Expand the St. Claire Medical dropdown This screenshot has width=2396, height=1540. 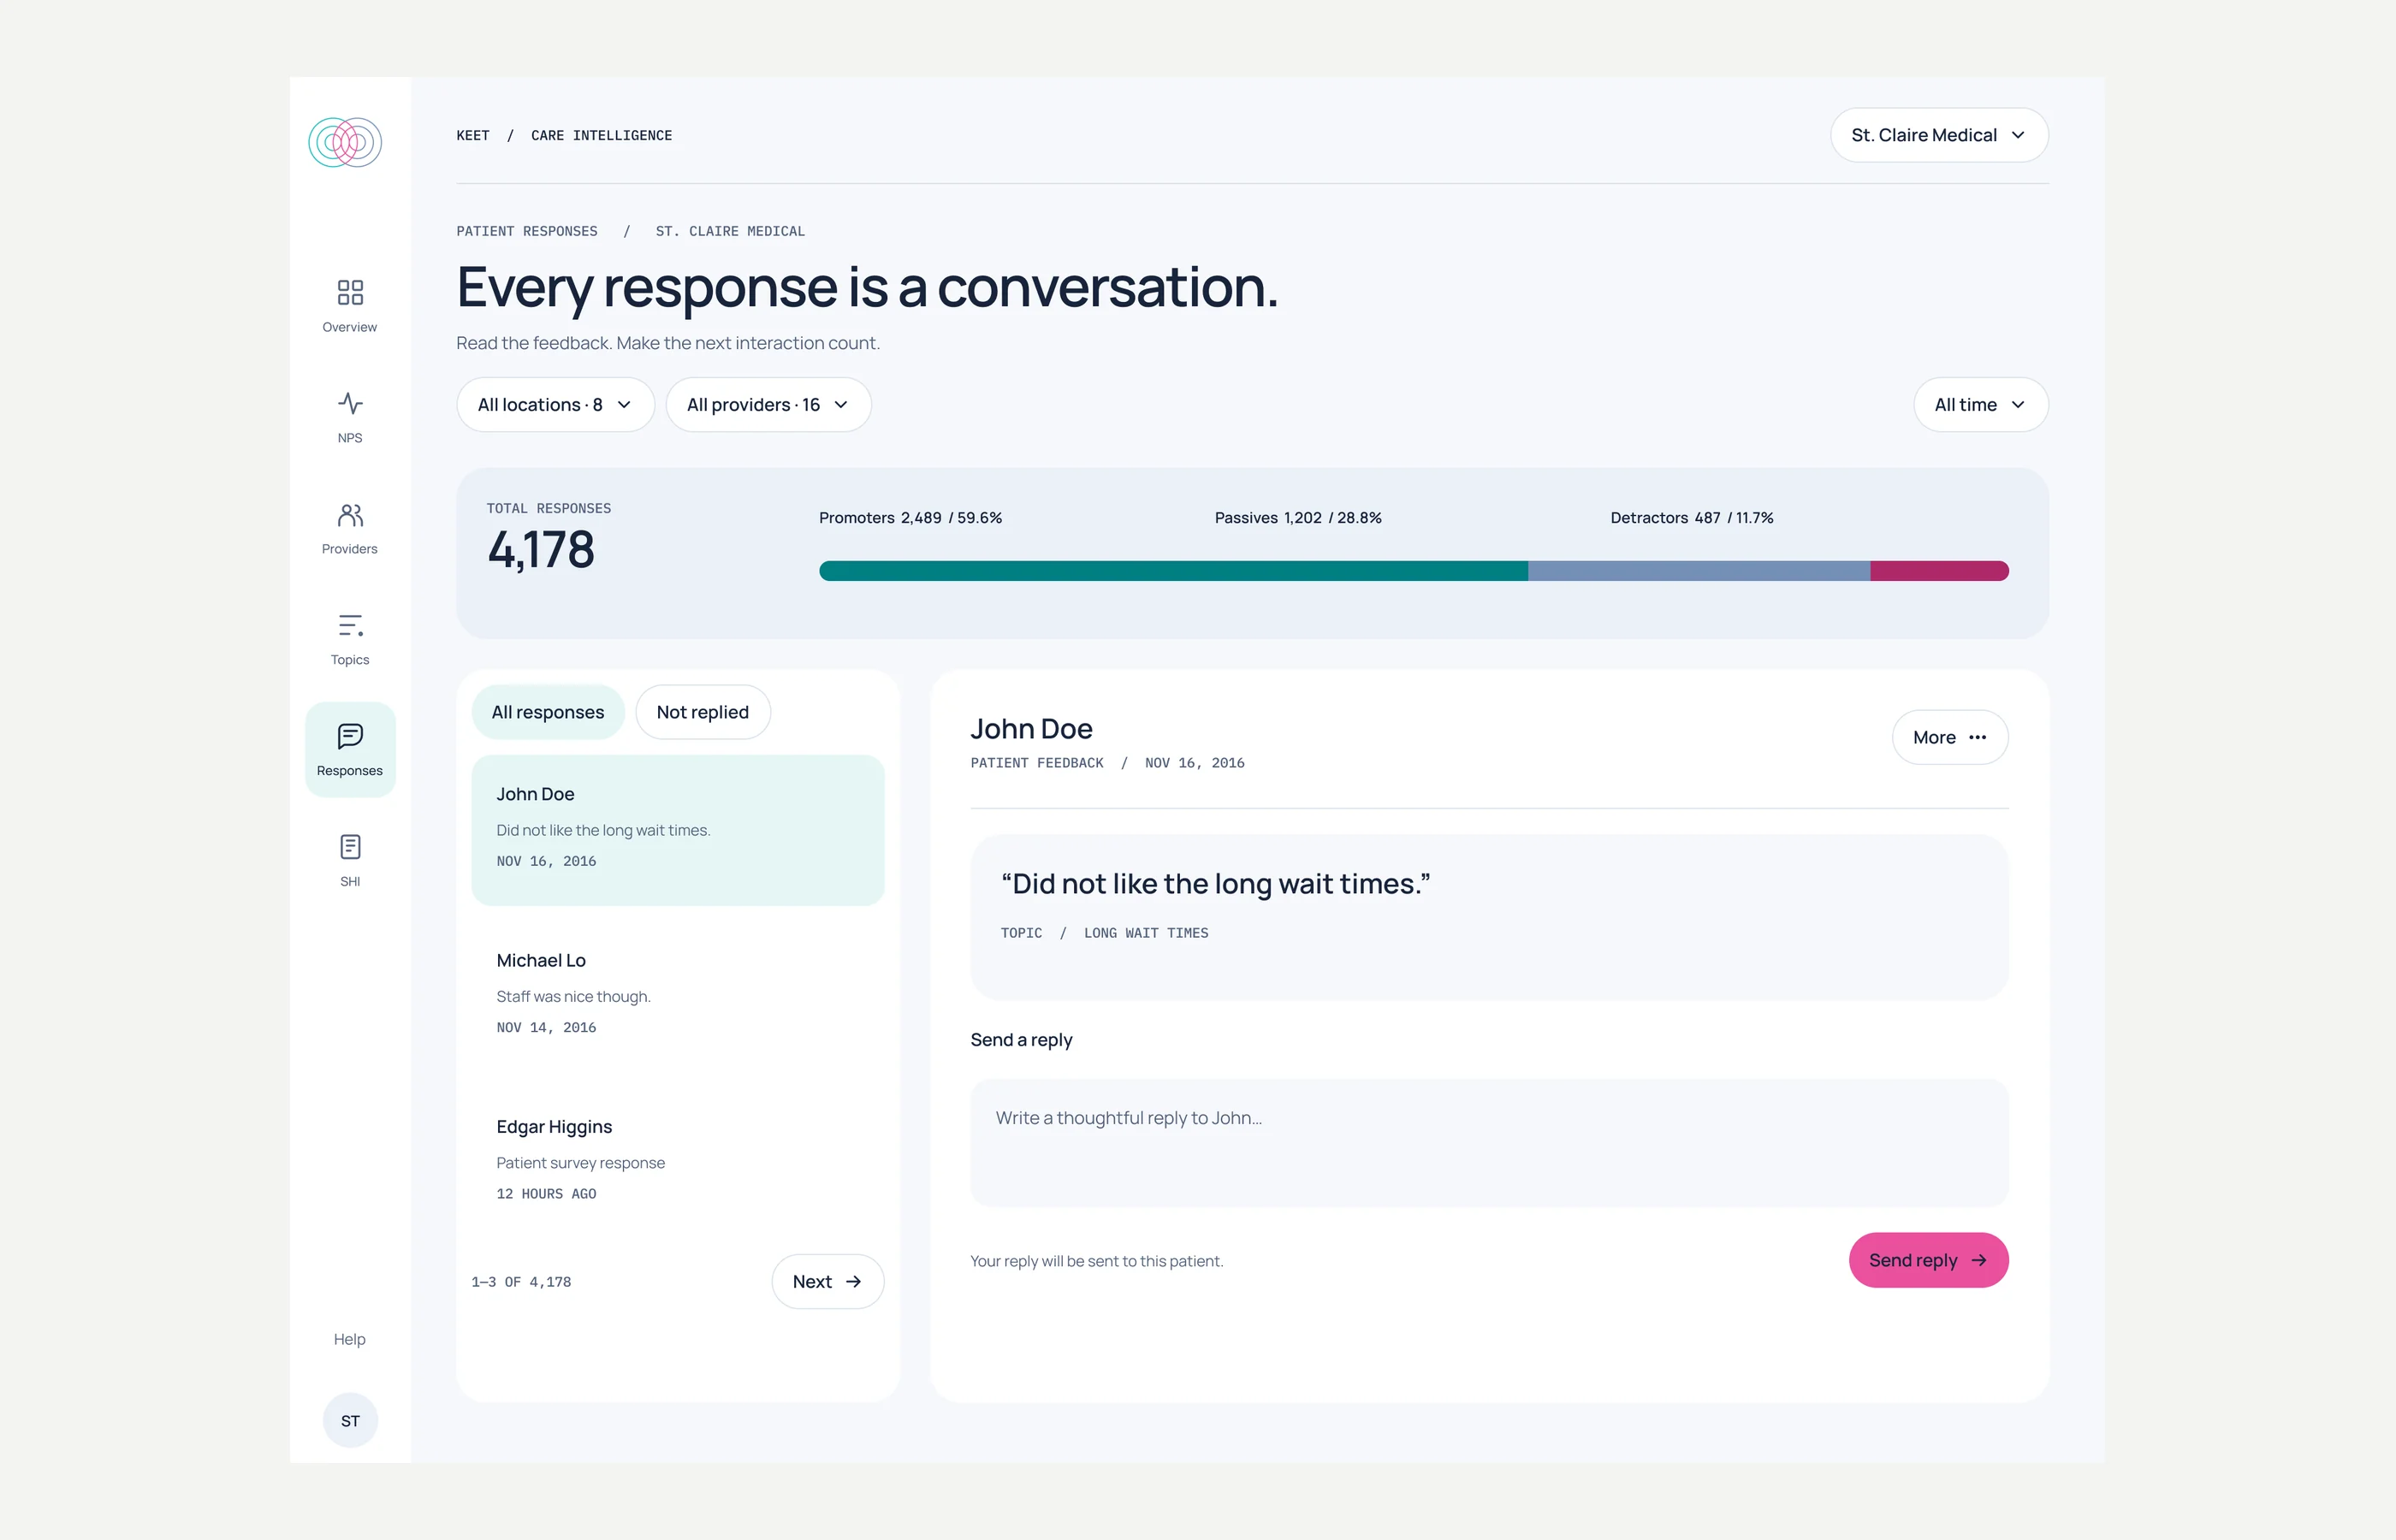point(1939,135)
